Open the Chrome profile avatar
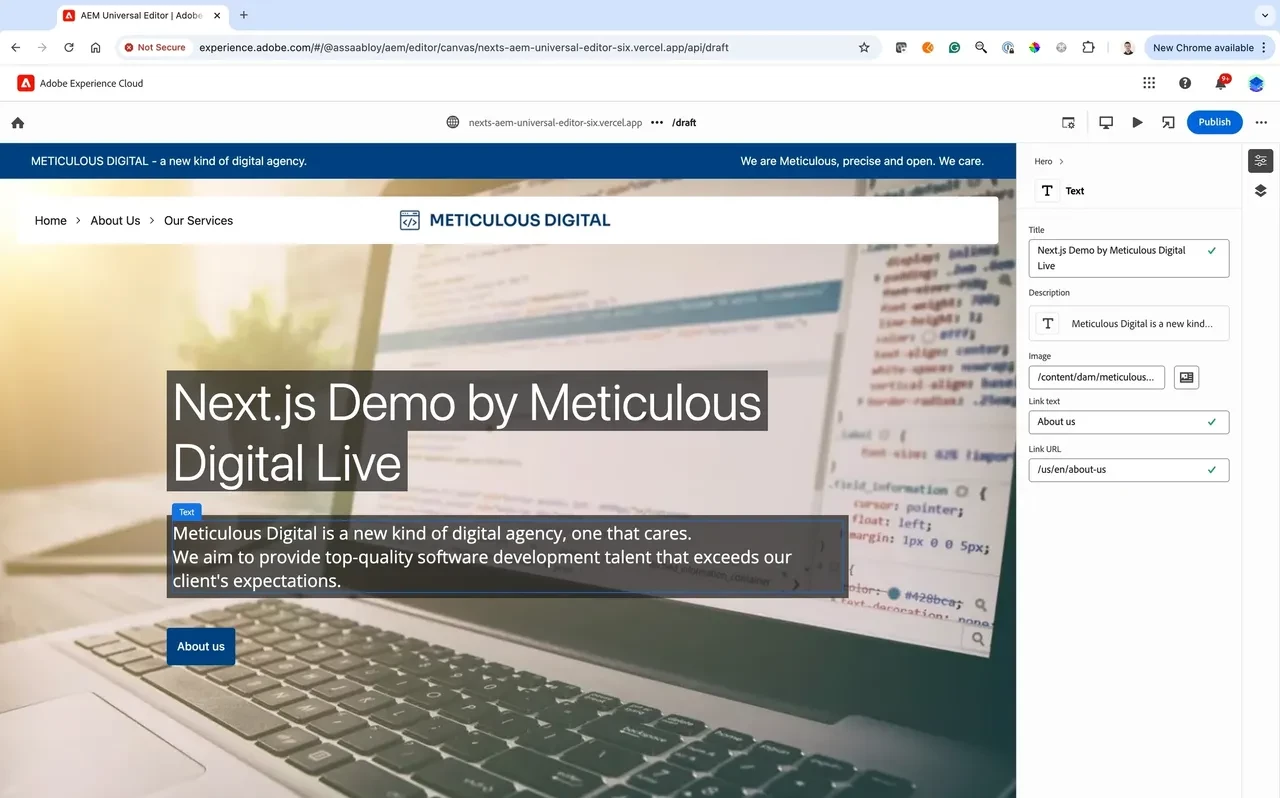This screenshot has width=1280, height=798. tap(1128, 47)
